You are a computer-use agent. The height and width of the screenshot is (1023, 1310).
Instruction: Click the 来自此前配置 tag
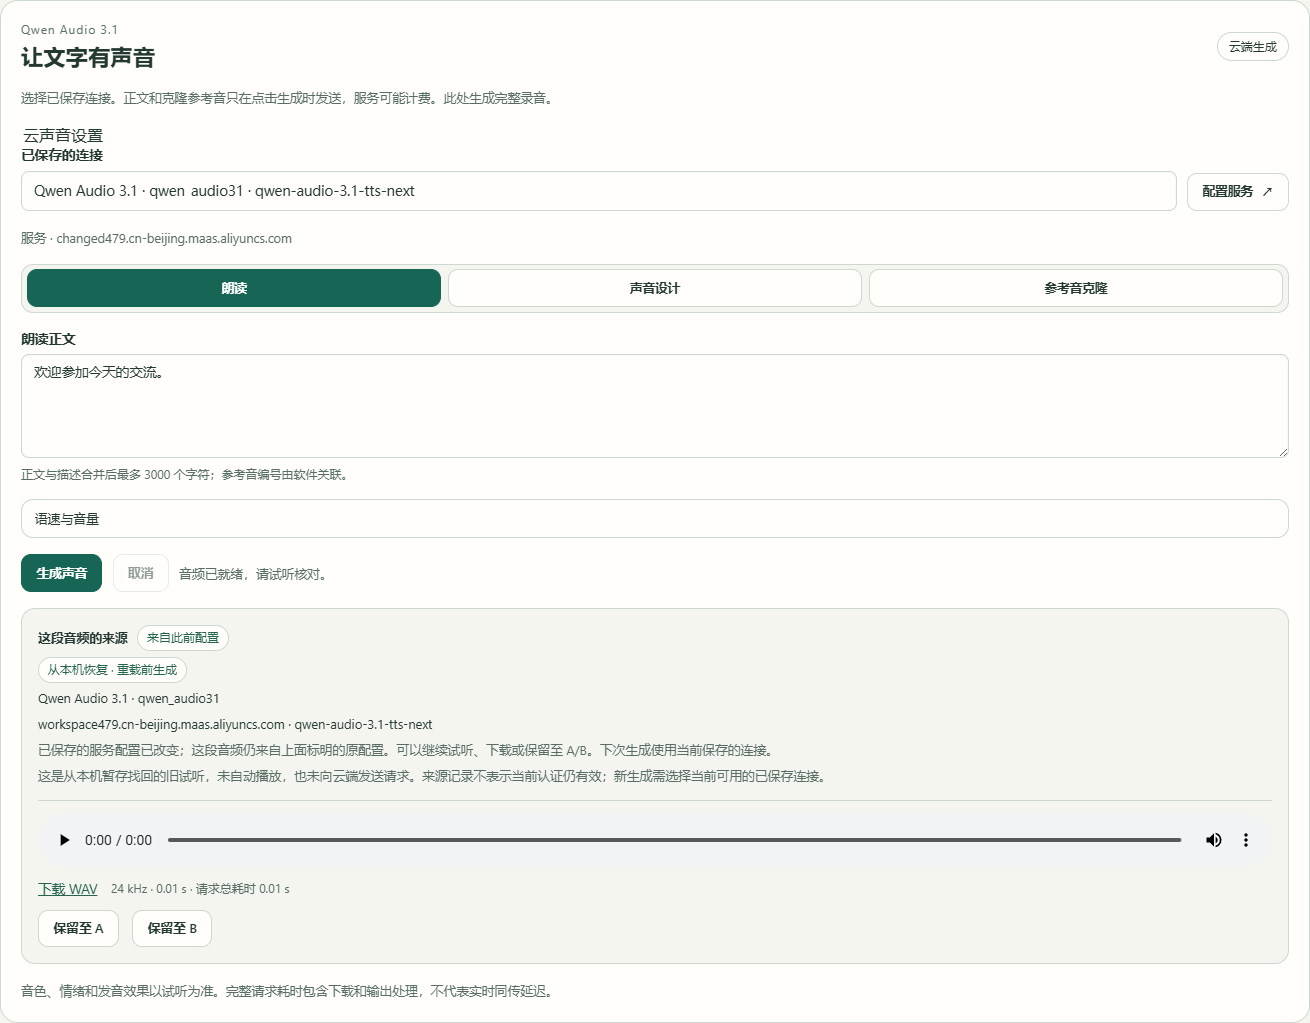[x=183, y=638]
